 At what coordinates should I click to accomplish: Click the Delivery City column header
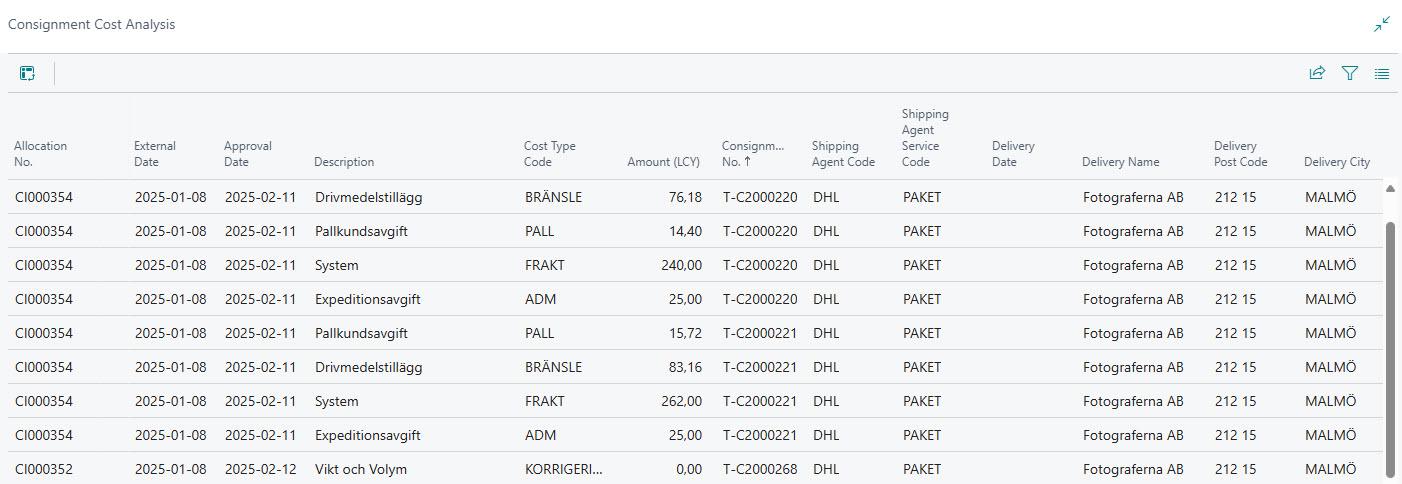coord(1337,162)
